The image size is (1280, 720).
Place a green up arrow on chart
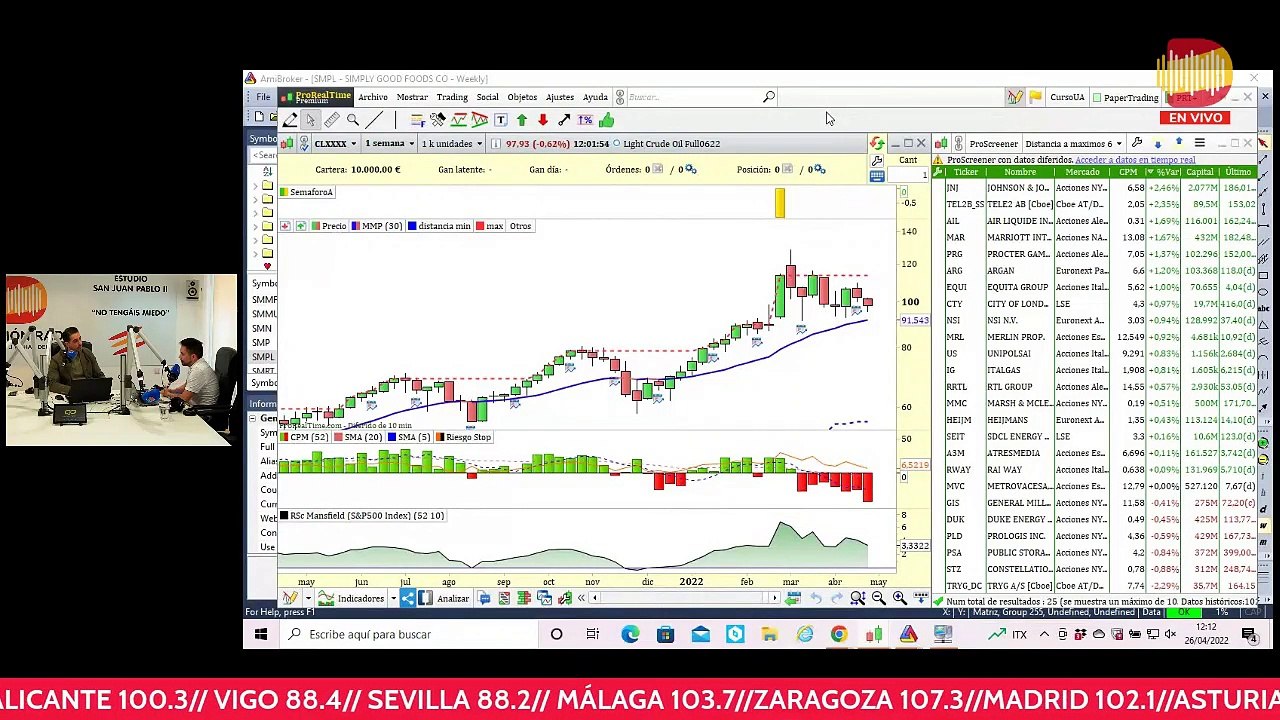click(x=521, y=120)
